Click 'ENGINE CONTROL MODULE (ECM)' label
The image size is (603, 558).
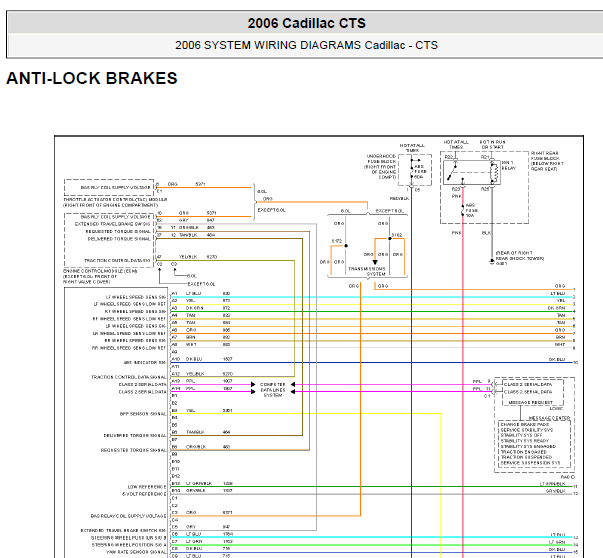coord(100,271)
